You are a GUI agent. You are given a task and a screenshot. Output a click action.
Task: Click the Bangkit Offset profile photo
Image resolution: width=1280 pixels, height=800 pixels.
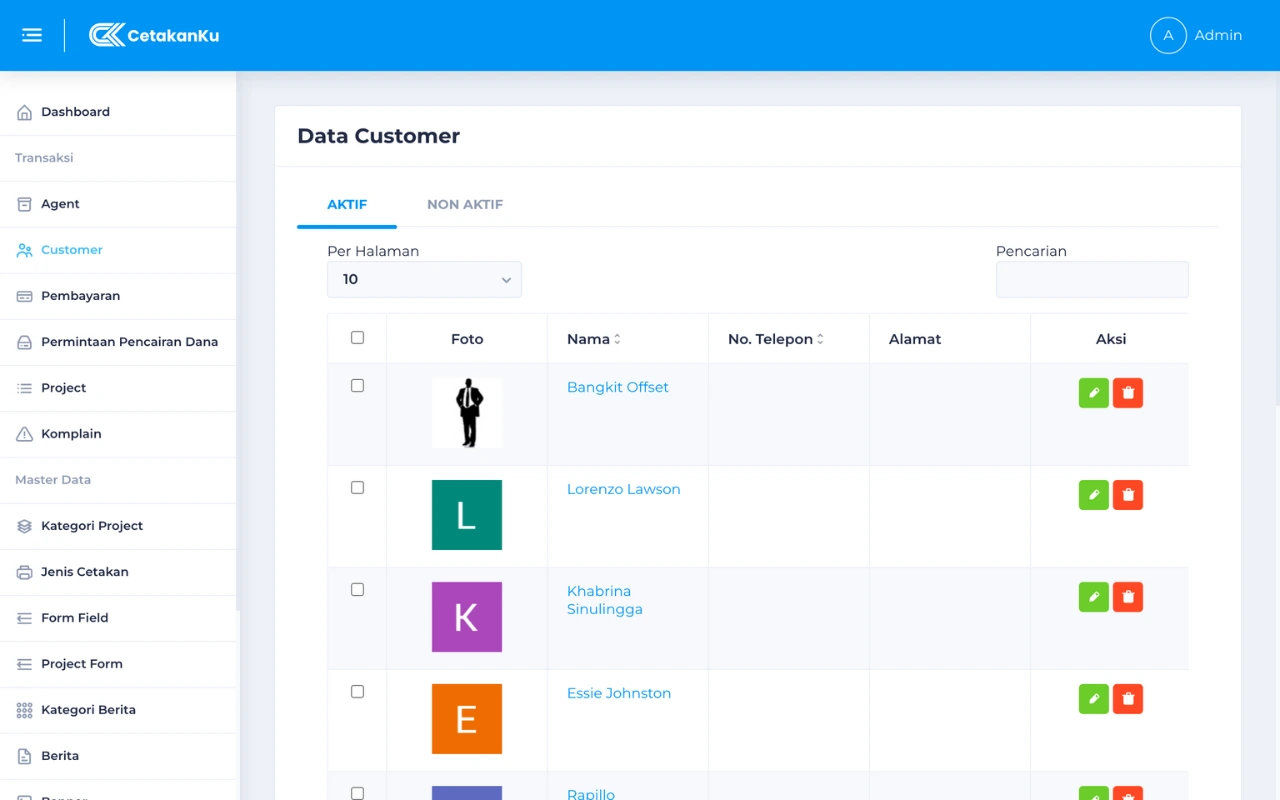pyautogui.click(x=467, y=413)
